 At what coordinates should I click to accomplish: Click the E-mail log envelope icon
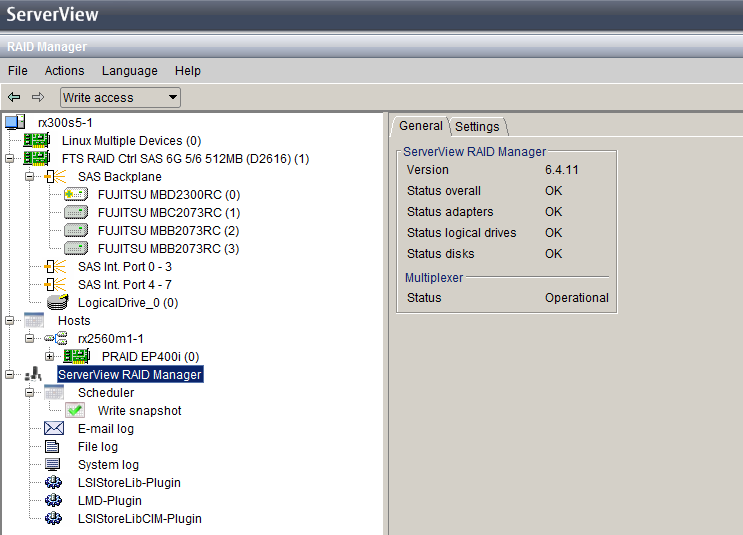54,428
